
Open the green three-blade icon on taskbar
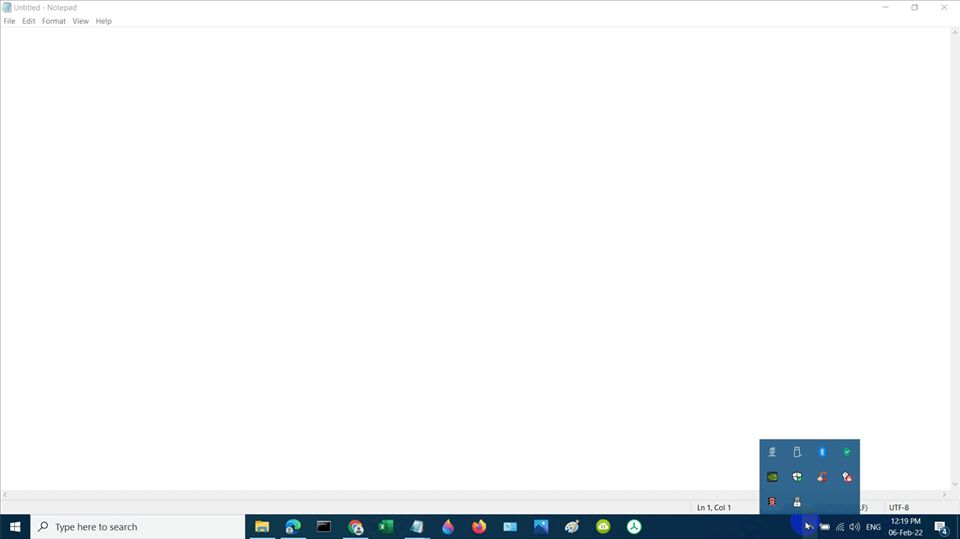click(x=634, y=526)
